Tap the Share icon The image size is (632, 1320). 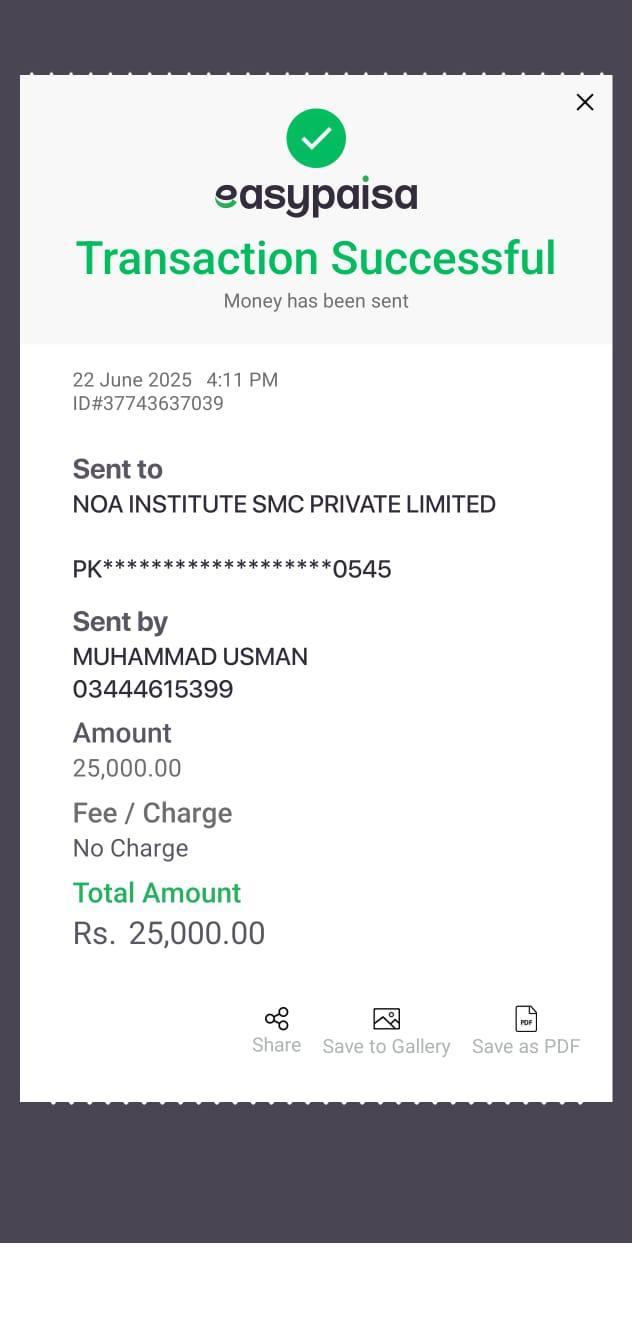[277, 1019]
